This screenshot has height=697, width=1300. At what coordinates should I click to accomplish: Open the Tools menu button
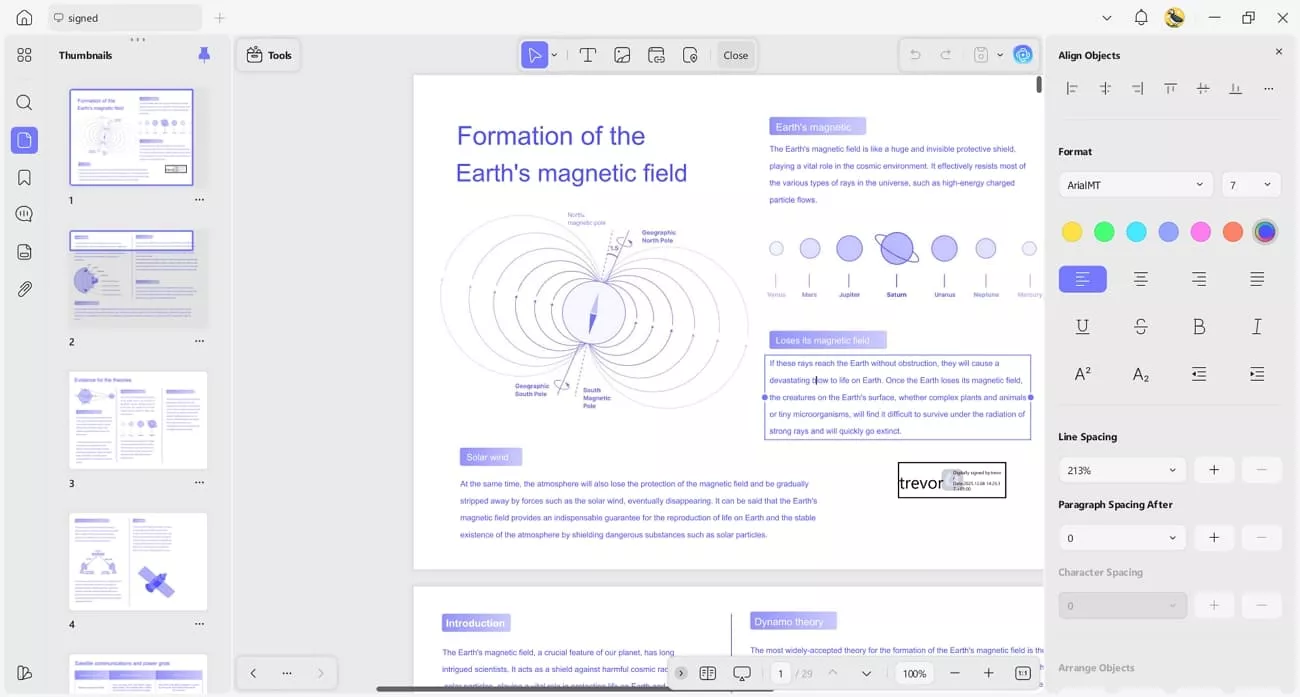(268, 55)
